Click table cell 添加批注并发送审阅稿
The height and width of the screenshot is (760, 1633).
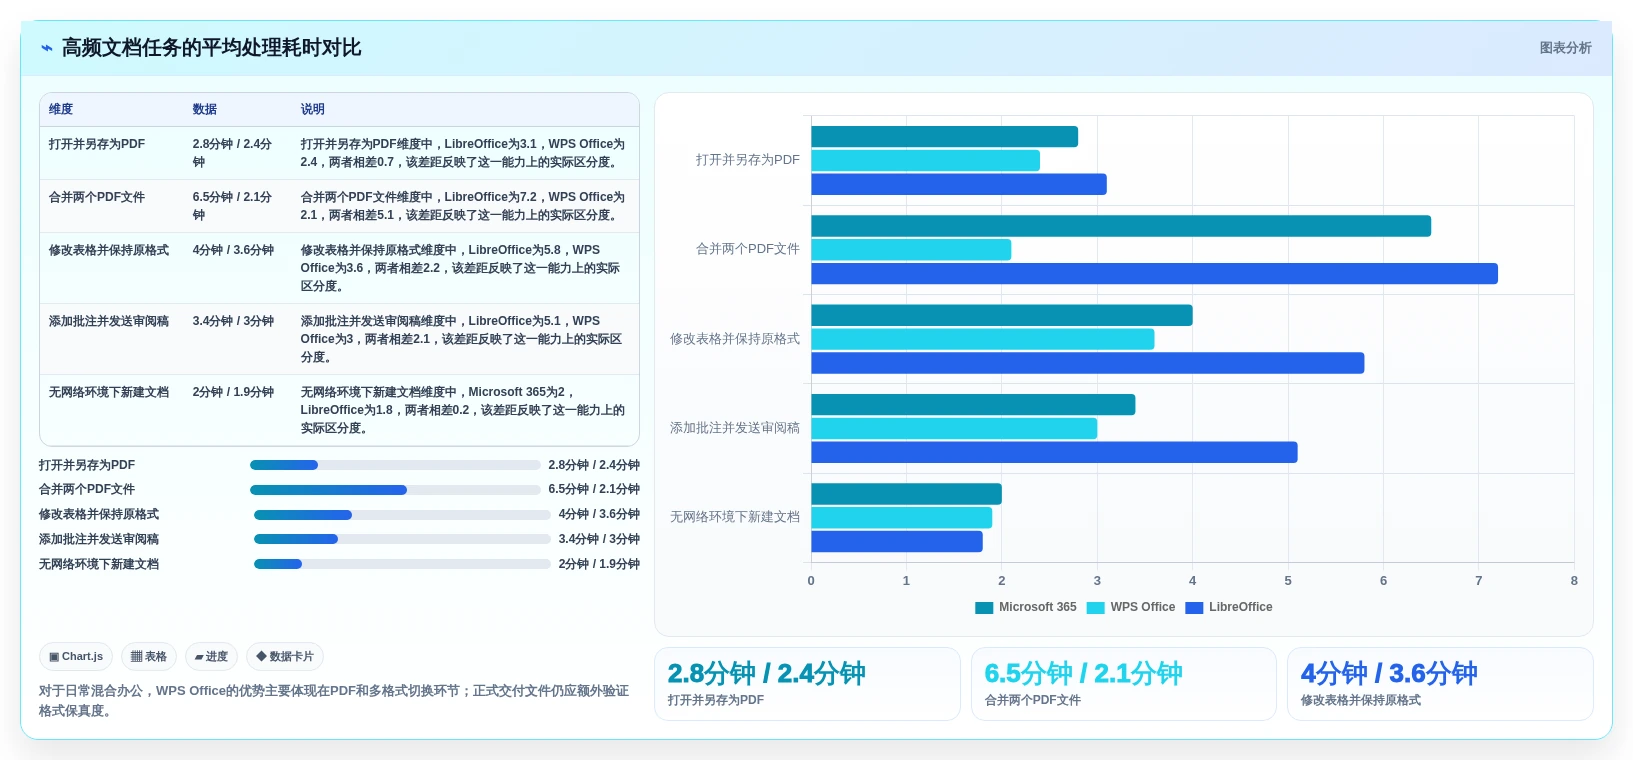click(112, 339)
